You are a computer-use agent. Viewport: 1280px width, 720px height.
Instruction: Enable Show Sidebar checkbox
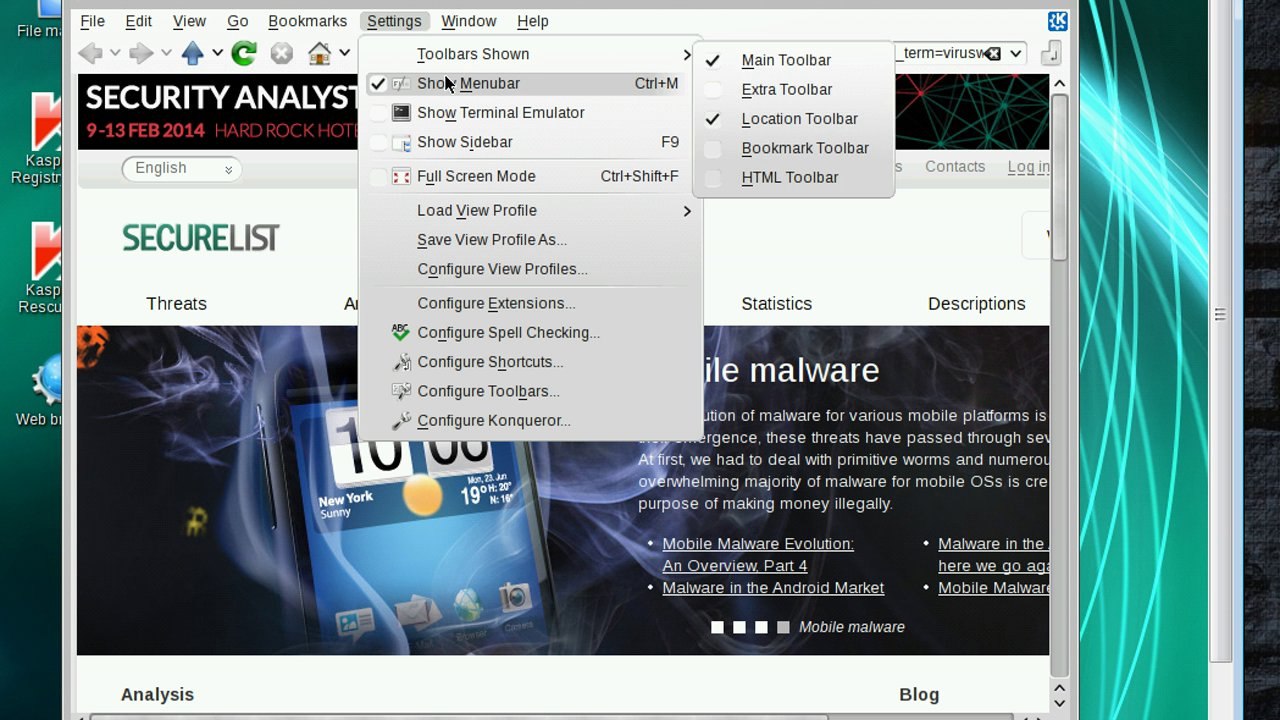pos(378,142)
